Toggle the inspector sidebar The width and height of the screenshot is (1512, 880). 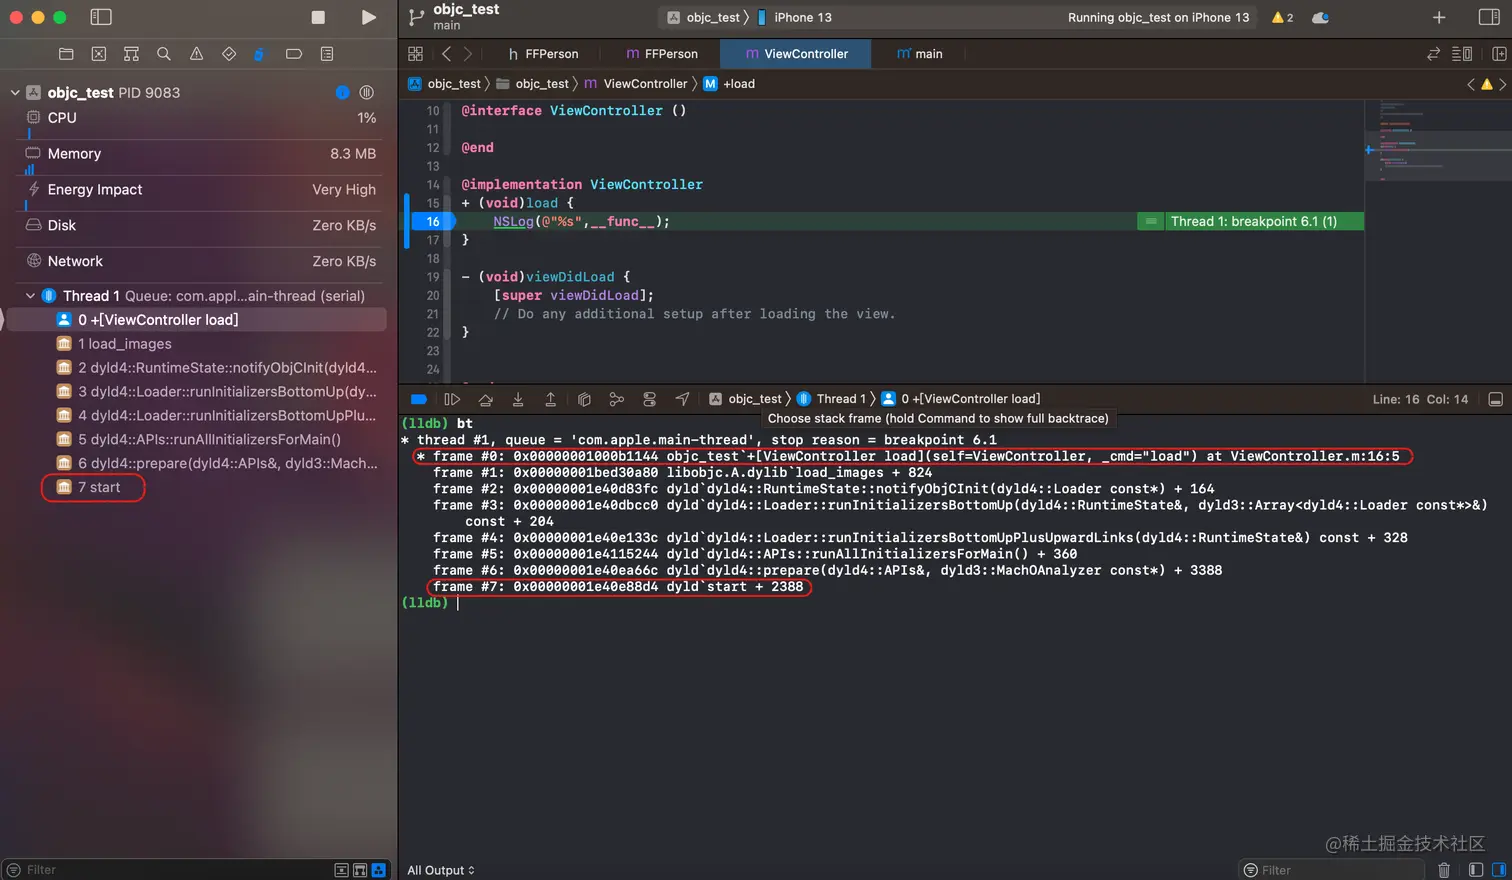pyautogui.click(x=1489, y=17)
